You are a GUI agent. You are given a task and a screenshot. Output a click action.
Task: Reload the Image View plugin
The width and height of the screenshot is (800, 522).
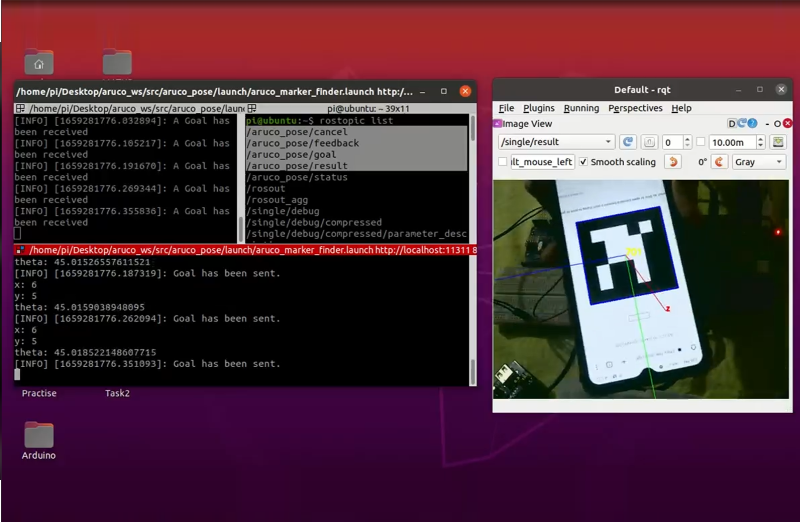pos(742,123)
